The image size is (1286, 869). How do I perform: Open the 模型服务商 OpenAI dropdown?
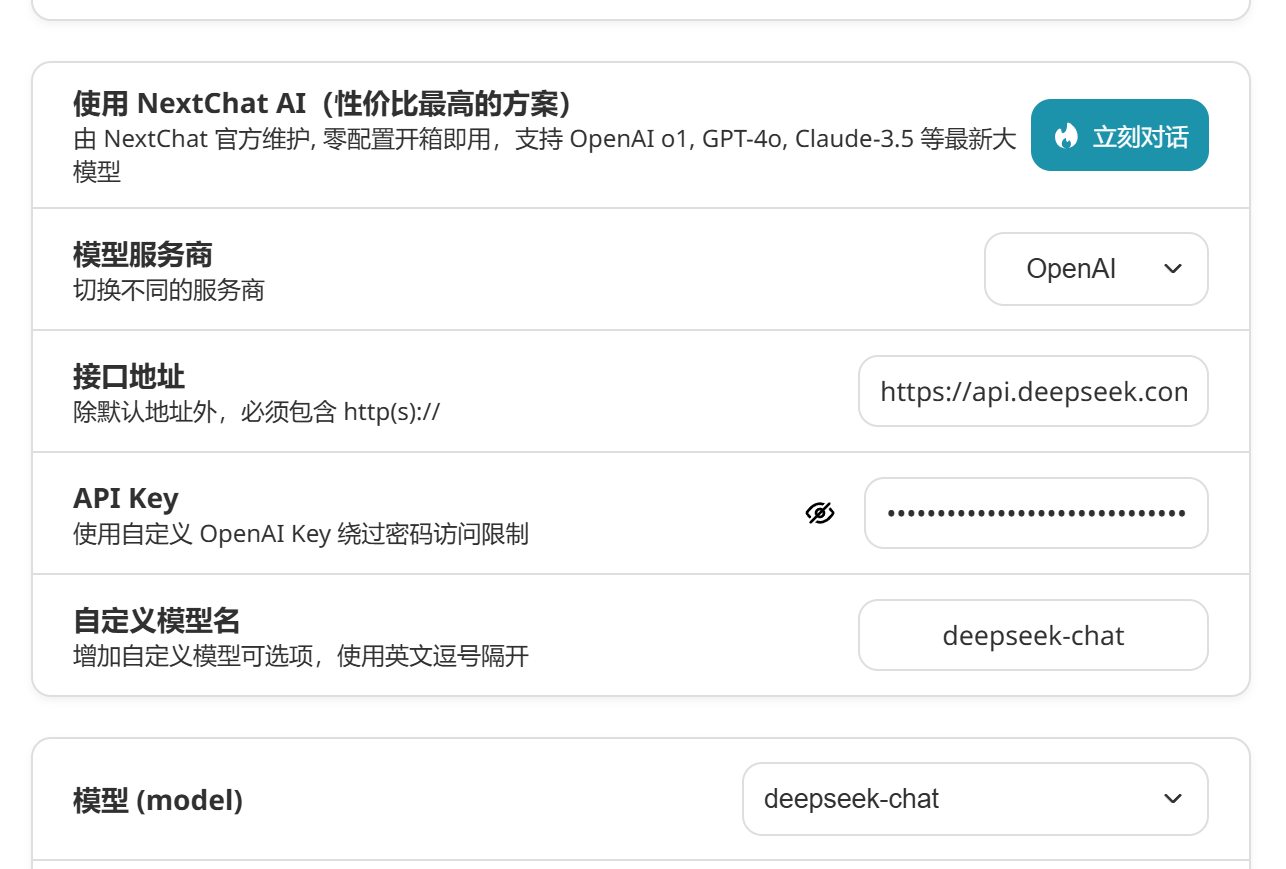click(1096, 269)
